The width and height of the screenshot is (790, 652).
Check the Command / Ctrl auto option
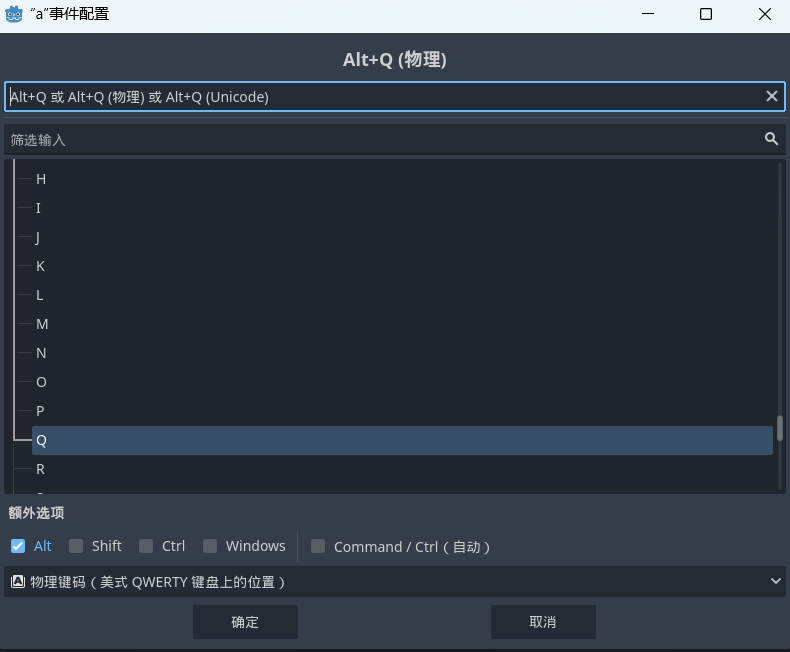(x=318, y=546)
